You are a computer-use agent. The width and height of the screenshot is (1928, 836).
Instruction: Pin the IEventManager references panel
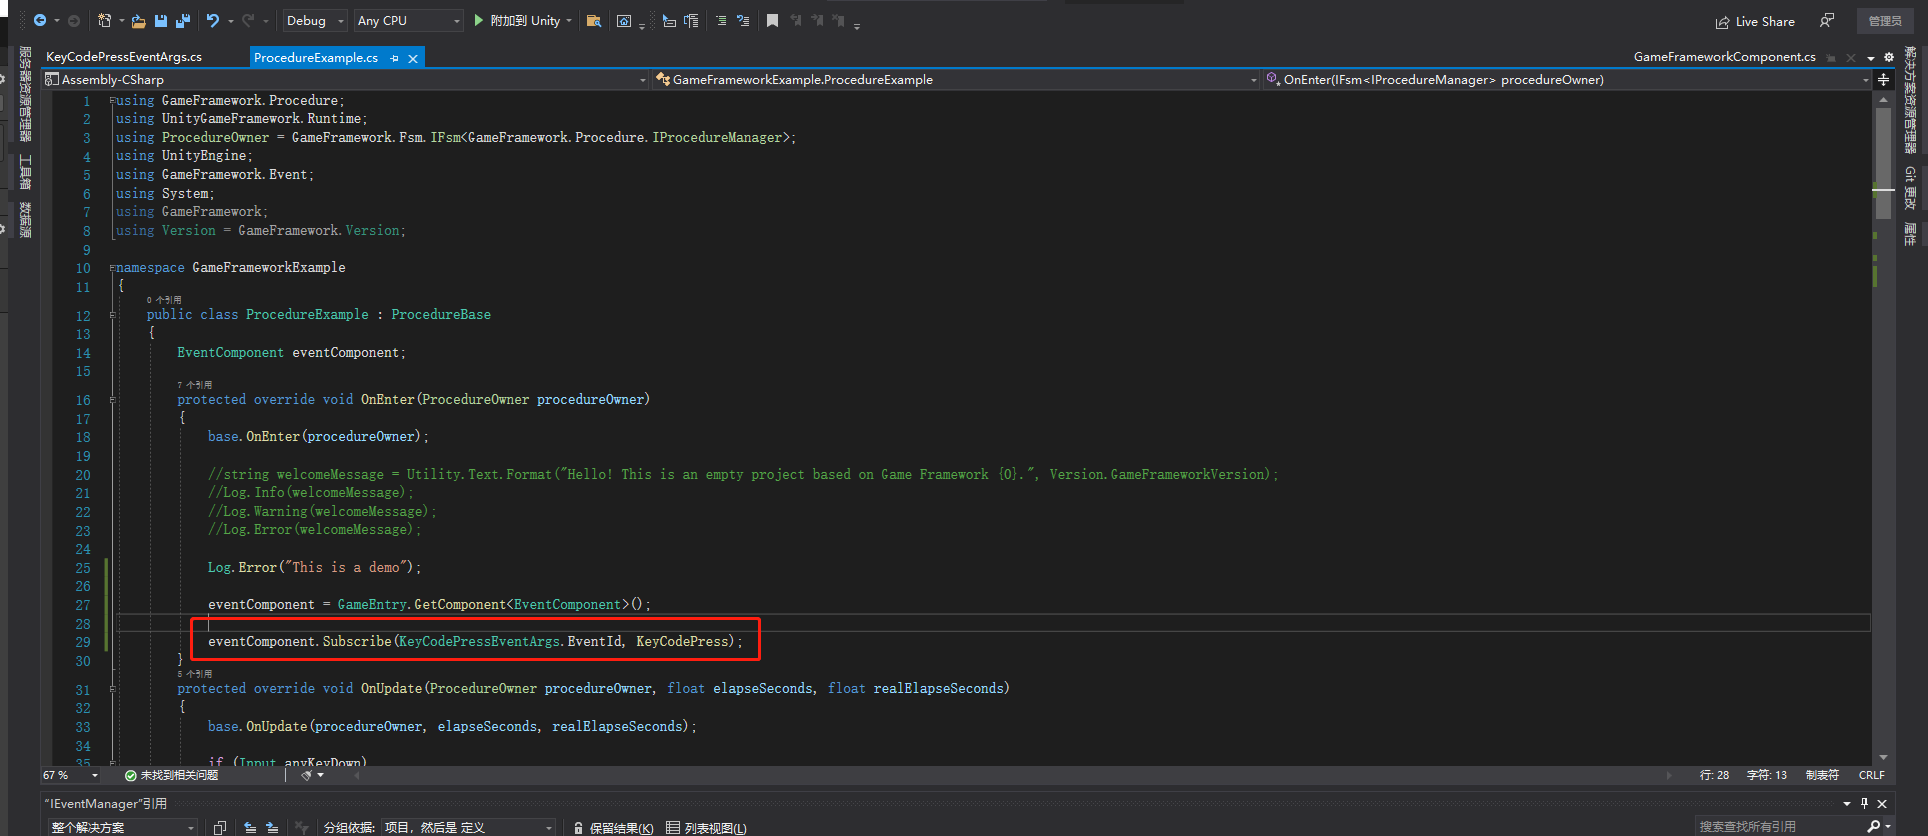click(x=1864, y=803)
